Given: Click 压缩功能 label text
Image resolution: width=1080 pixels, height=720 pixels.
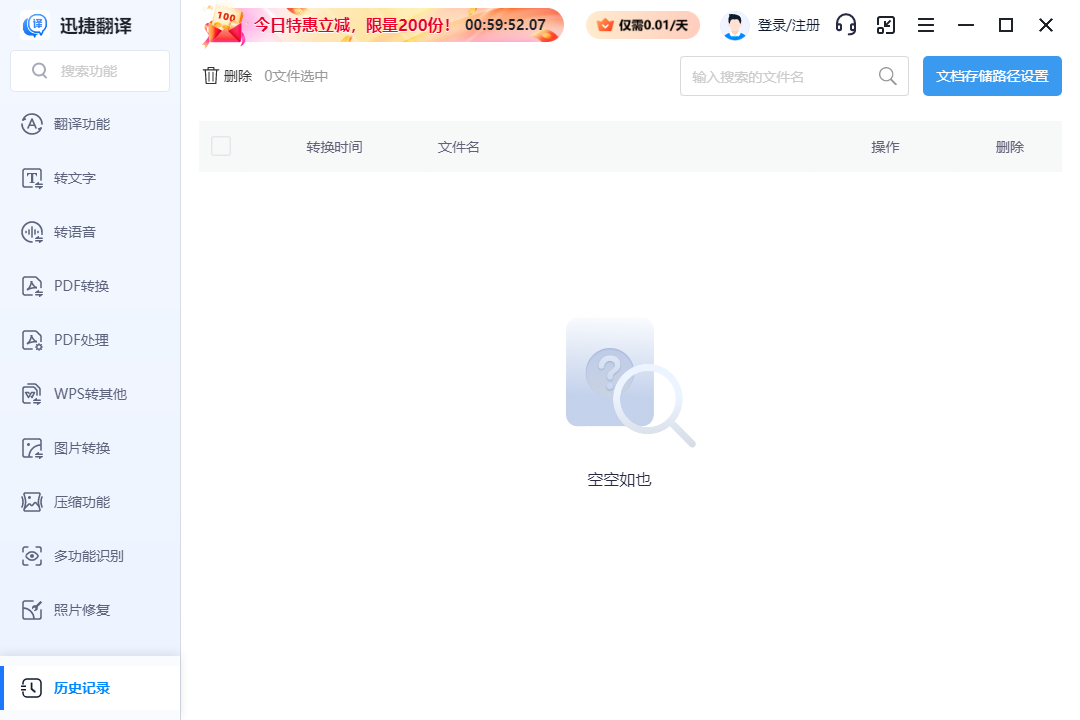Looking at the screenshot, I should [82, 502].
